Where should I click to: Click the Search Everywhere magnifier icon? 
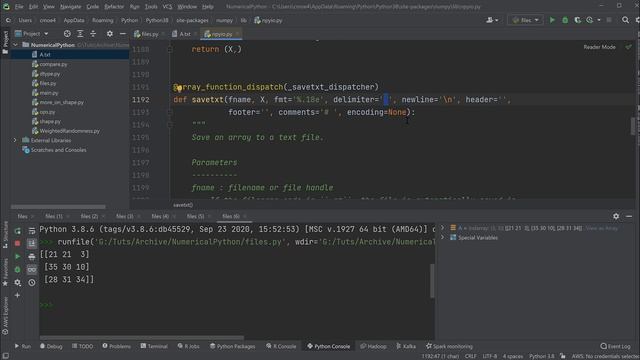pos(625,20)
